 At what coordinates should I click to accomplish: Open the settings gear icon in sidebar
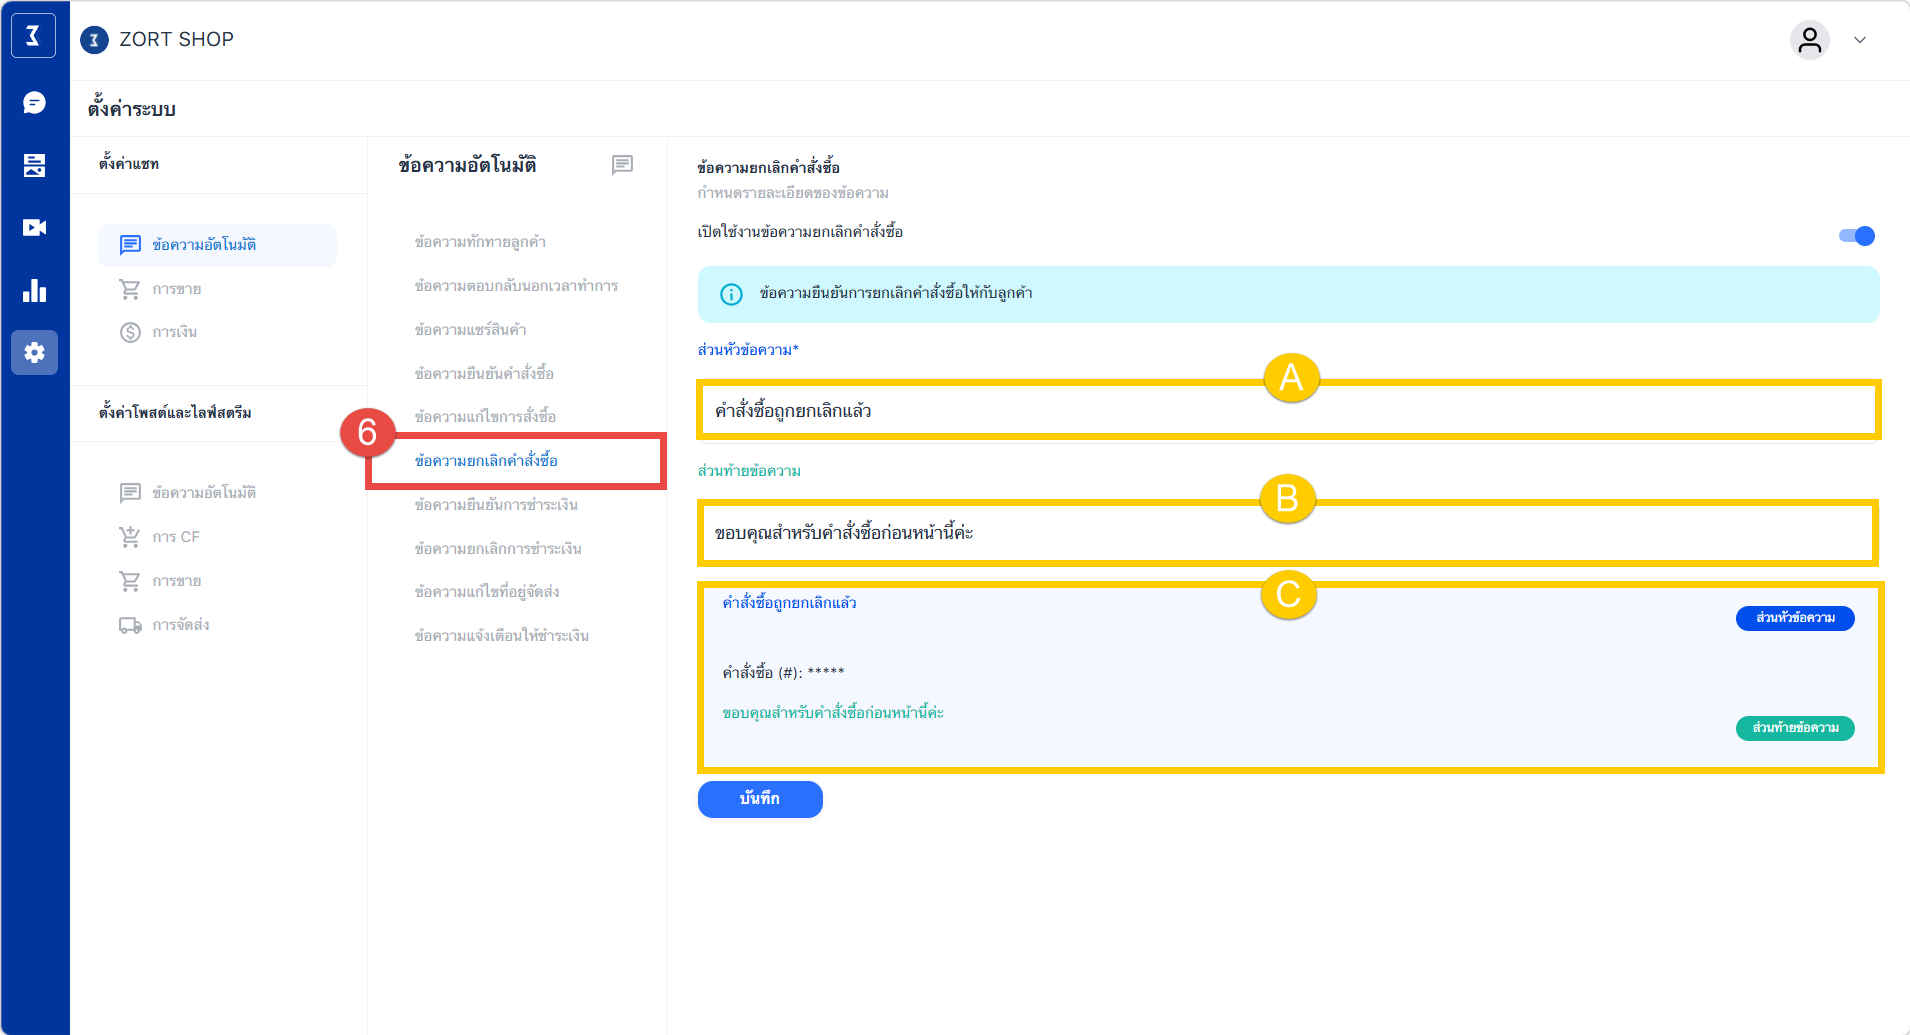pyautogui.click(x=34, y=353)
